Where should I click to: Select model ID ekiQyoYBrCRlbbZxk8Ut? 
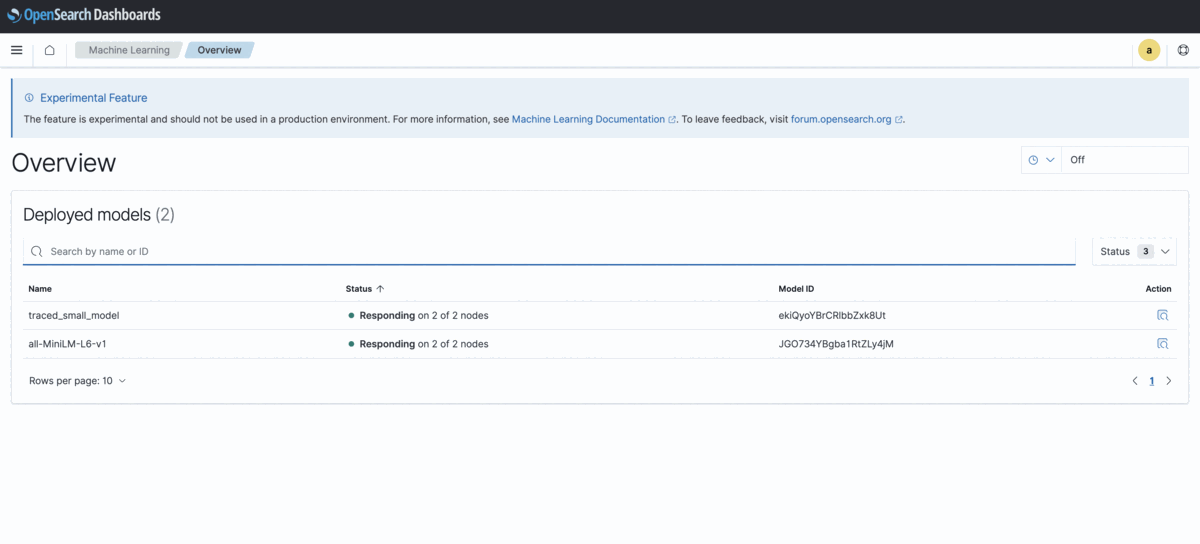(832, 315)
